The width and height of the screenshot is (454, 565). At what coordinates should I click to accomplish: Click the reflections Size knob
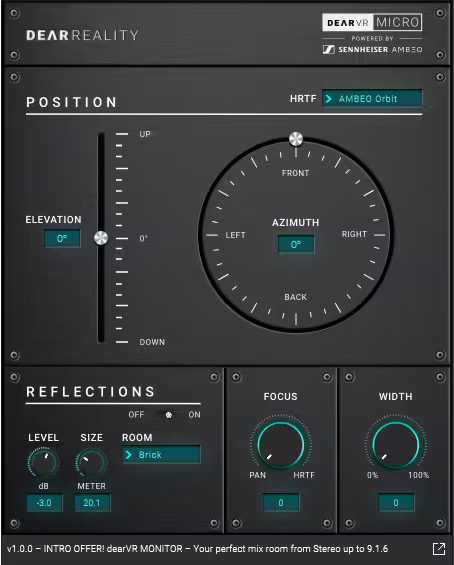tap(92, 462)
